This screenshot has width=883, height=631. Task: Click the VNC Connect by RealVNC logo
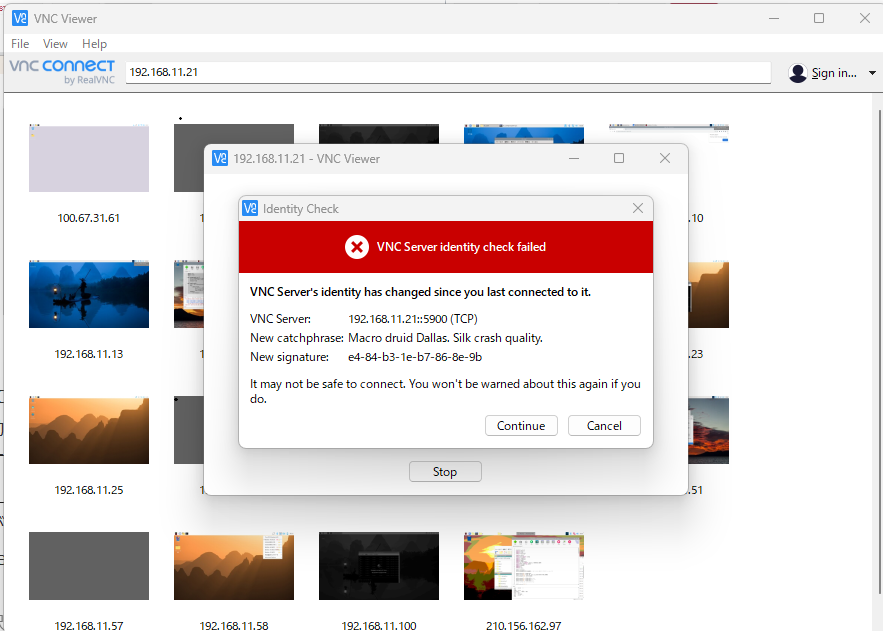pyautogui.click(x=62, y=71)
